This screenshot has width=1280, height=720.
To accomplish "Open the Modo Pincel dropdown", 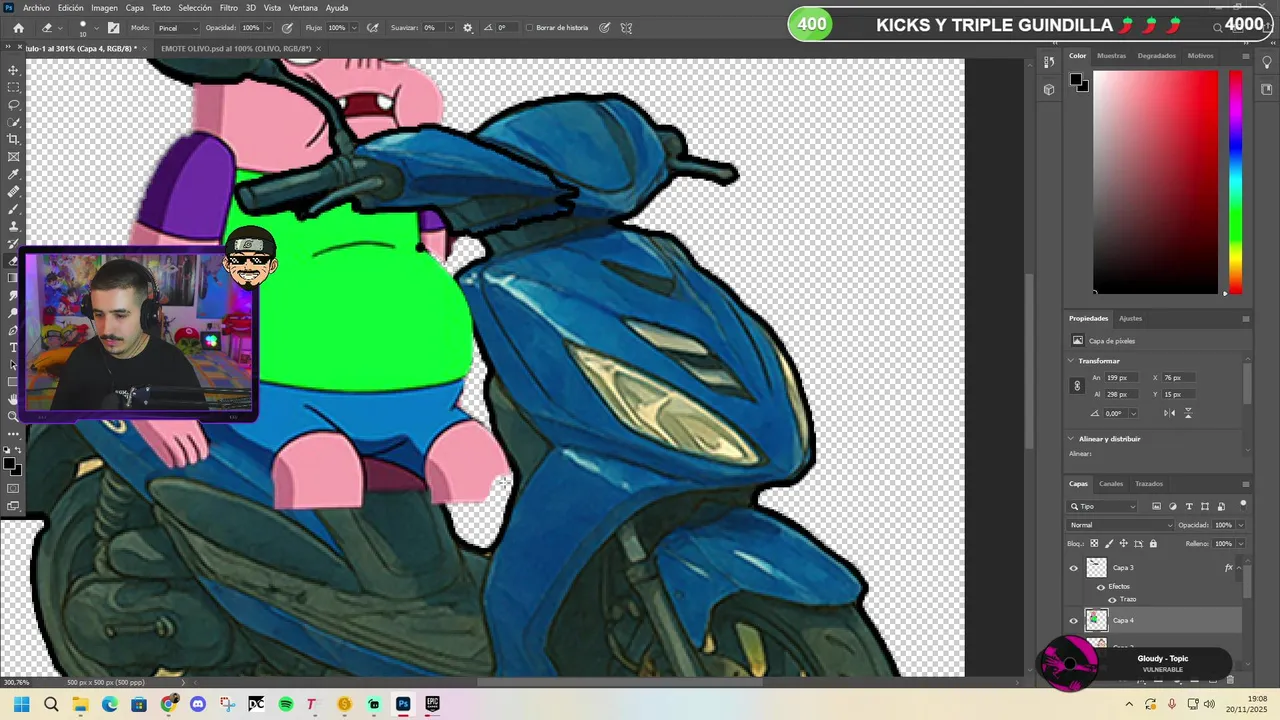I will coord(179,28).
